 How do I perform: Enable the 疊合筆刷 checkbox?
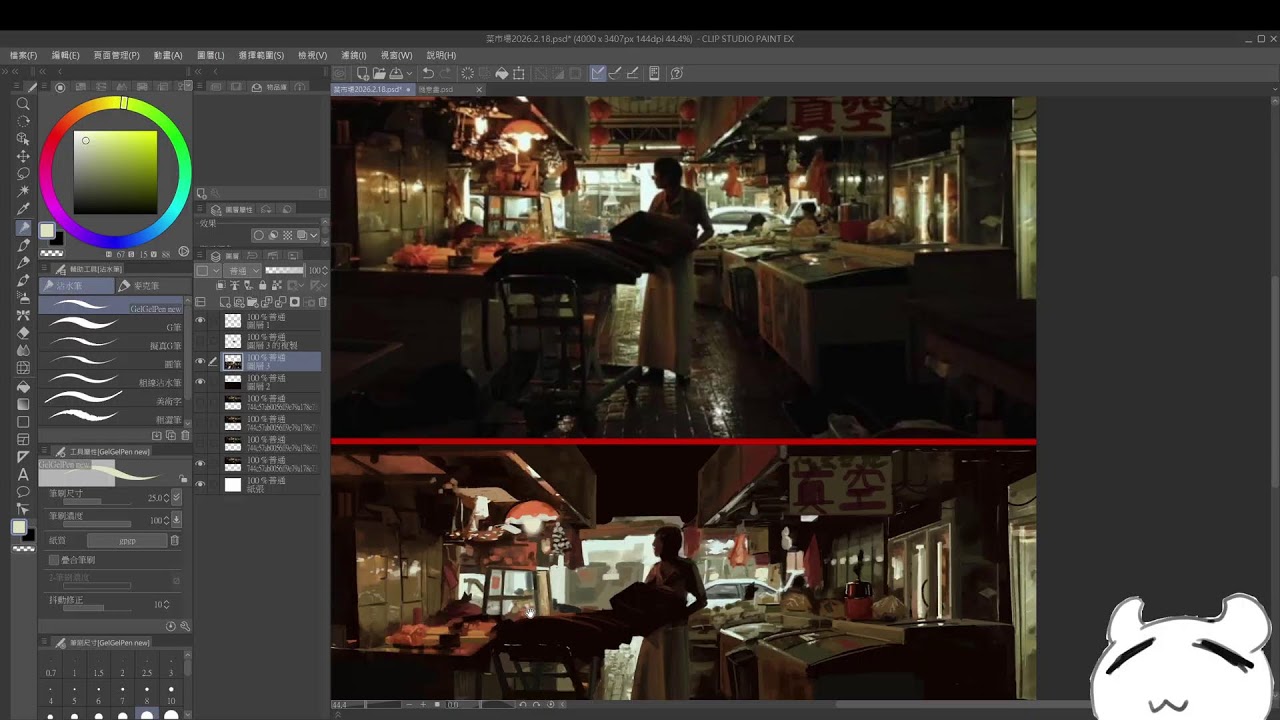(x=54, y=560)
